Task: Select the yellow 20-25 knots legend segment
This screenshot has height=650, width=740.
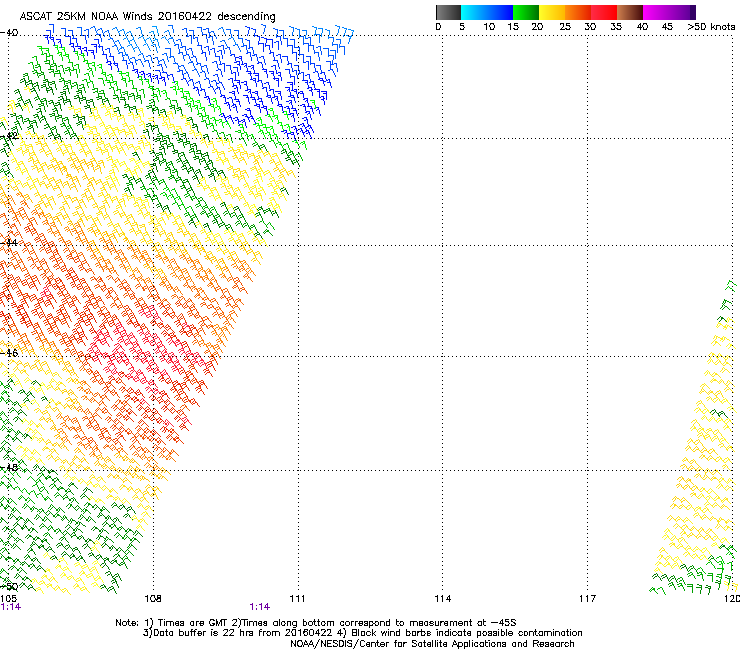Action: [x=552, y=12]
